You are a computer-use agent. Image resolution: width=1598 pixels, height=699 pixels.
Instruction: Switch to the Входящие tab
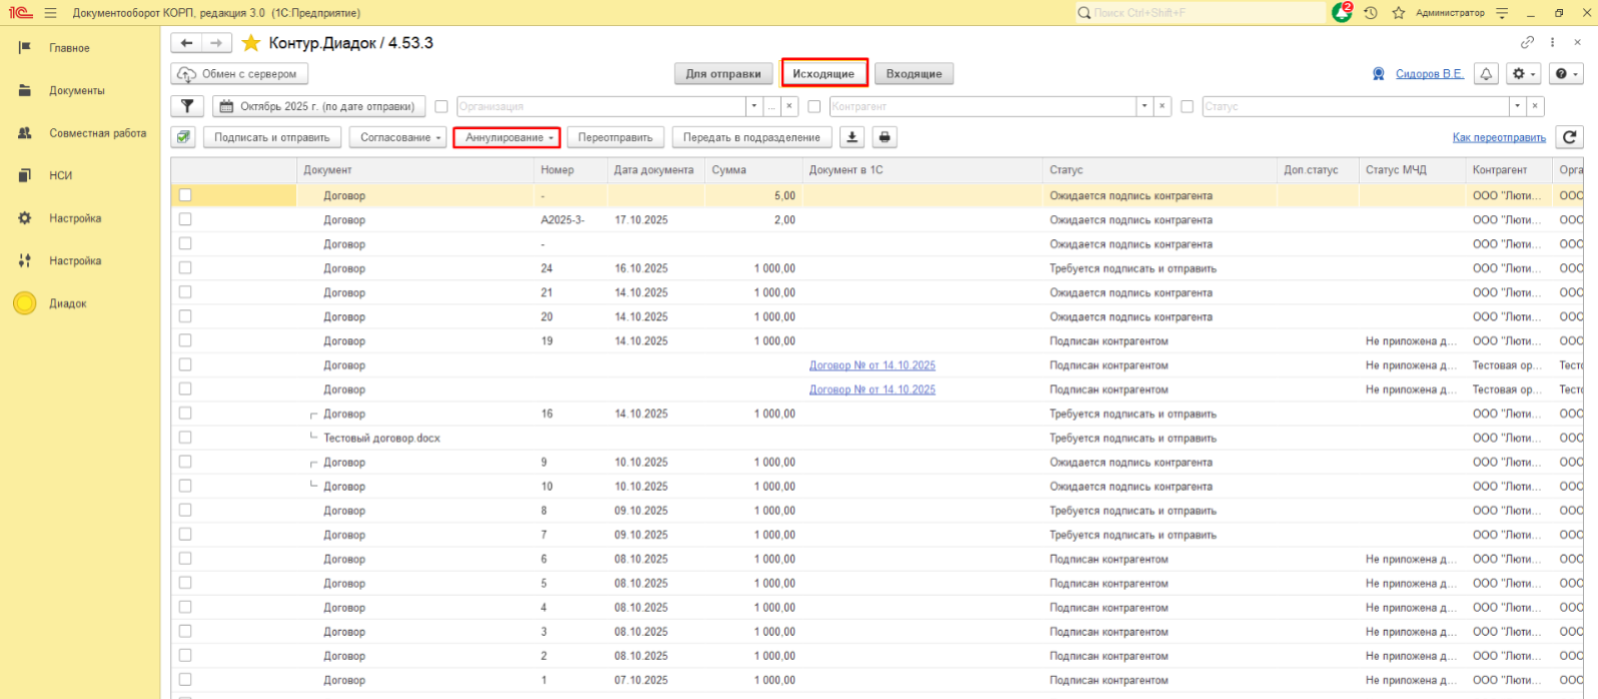point(913,74)
